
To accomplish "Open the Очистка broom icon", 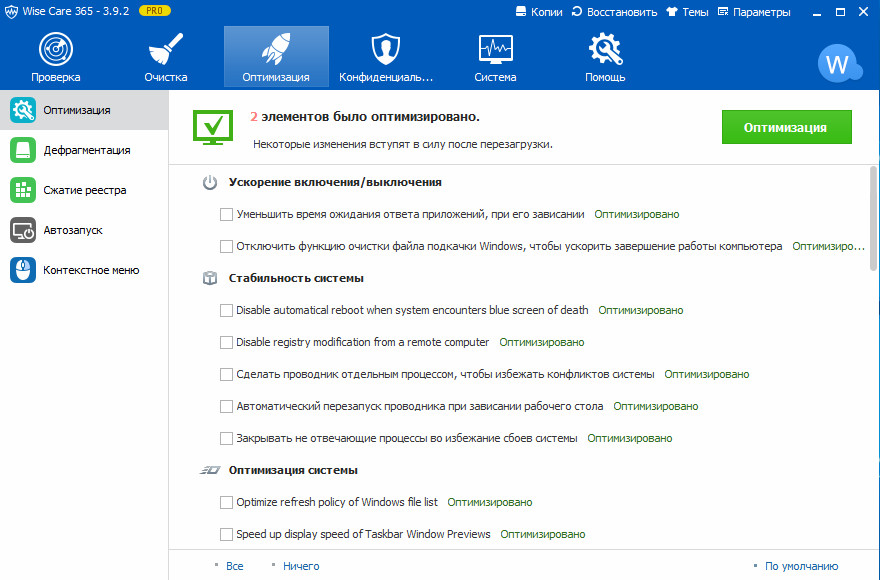I will point(166,49).
